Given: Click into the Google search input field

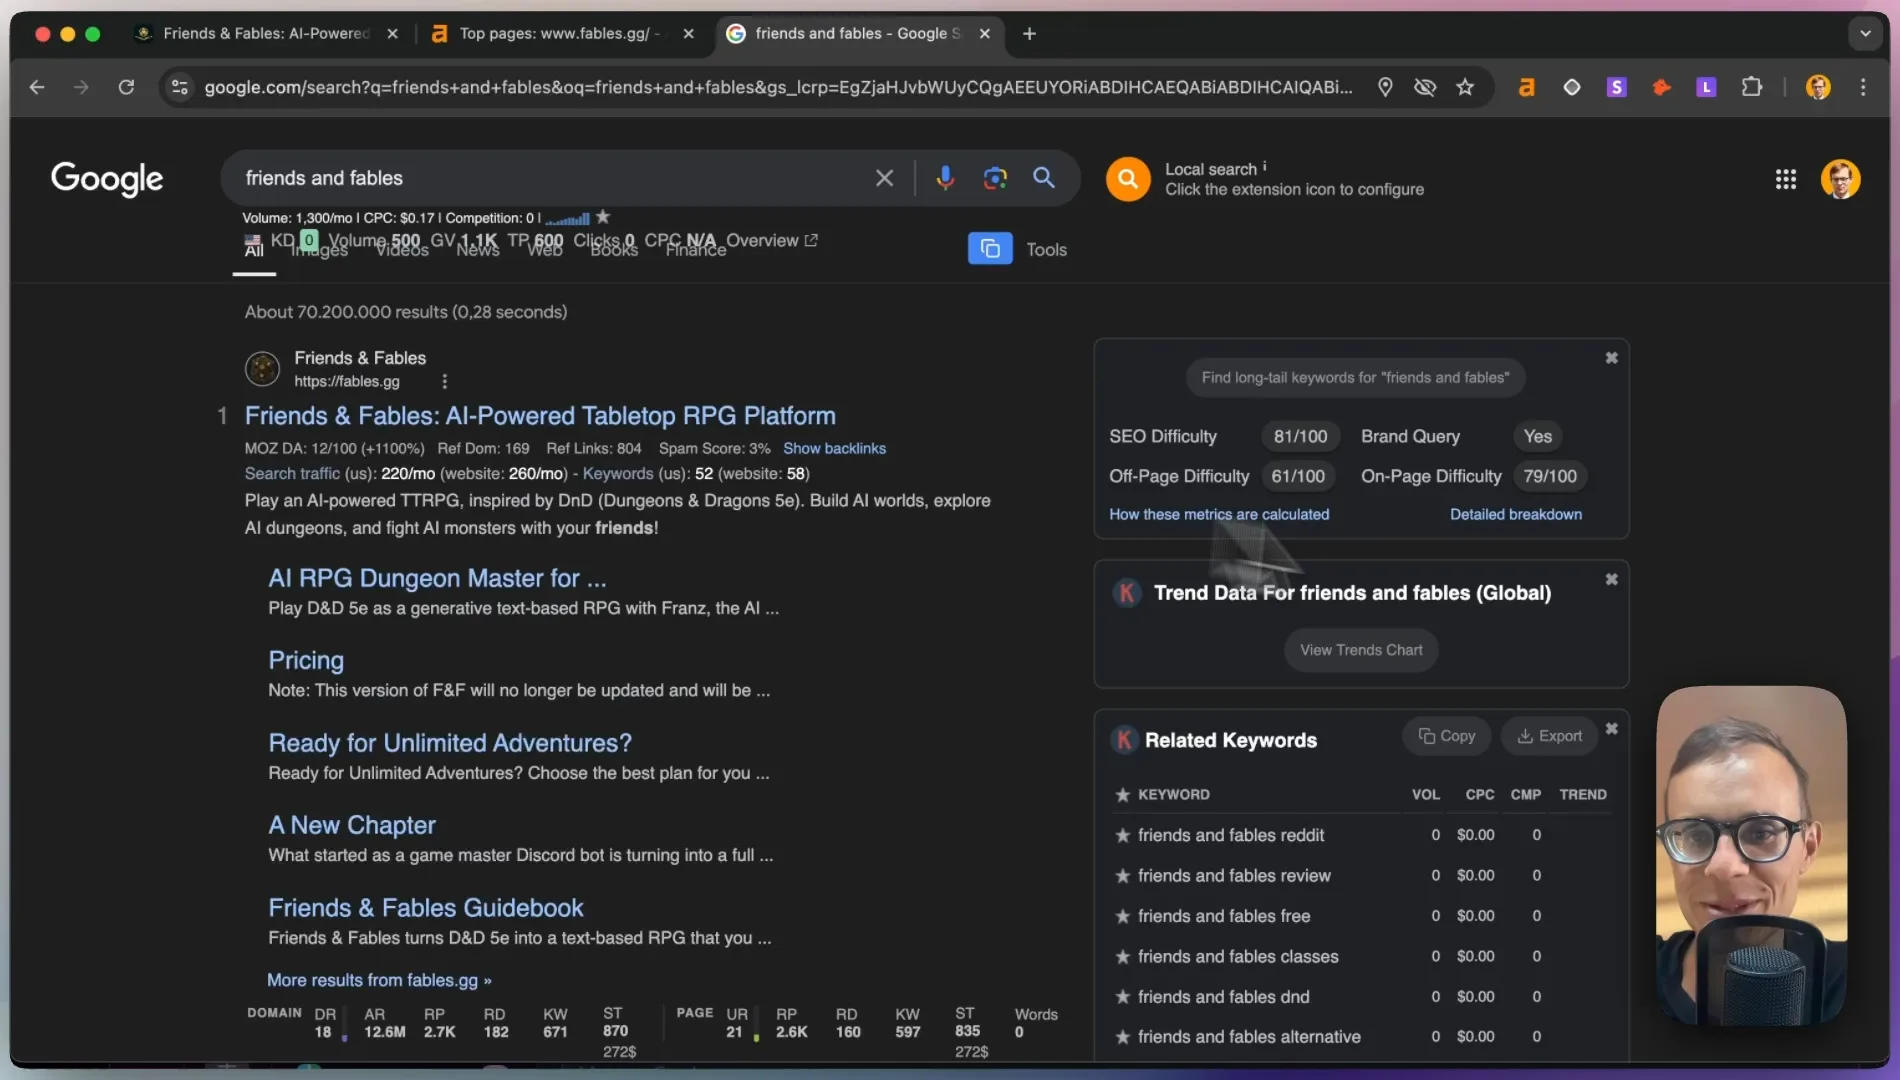Looking at the screenshot, I should tap(550, 178).
